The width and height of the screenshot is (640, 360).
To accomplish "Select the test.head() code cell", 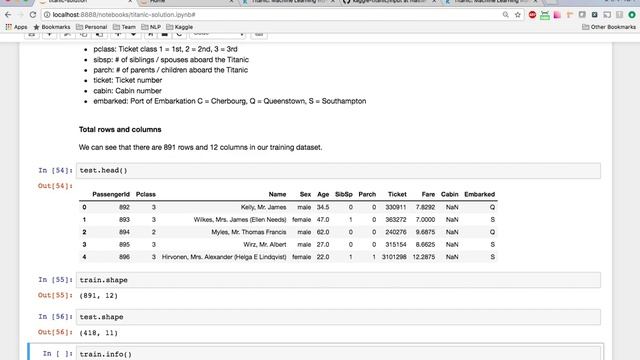I will click(338, 171).
